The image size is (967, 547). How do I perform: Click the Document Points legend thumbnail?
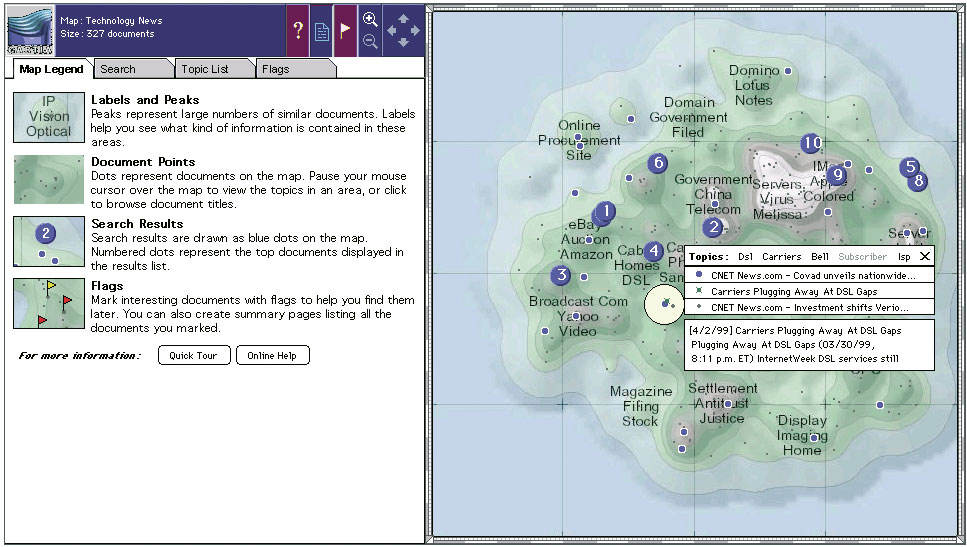point(49,179)
